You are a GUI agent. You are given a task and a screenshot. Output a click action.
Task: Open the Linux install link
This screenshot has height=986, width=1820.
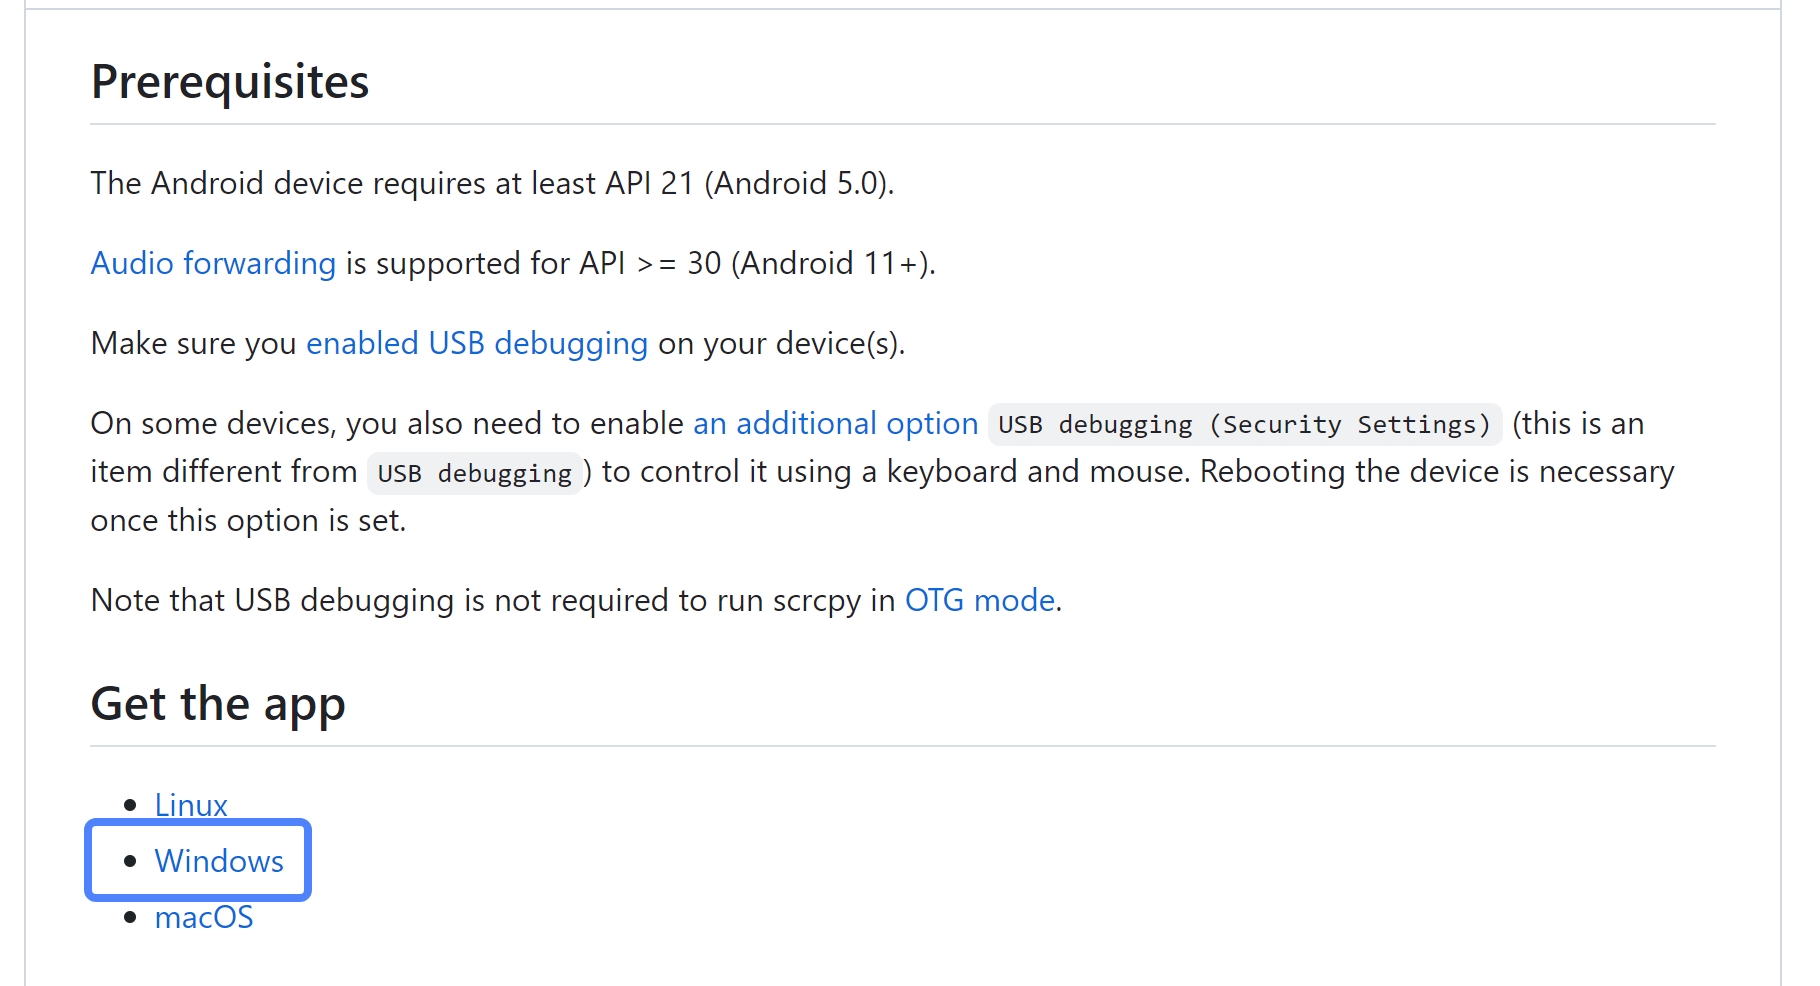[x=191, y=805]
